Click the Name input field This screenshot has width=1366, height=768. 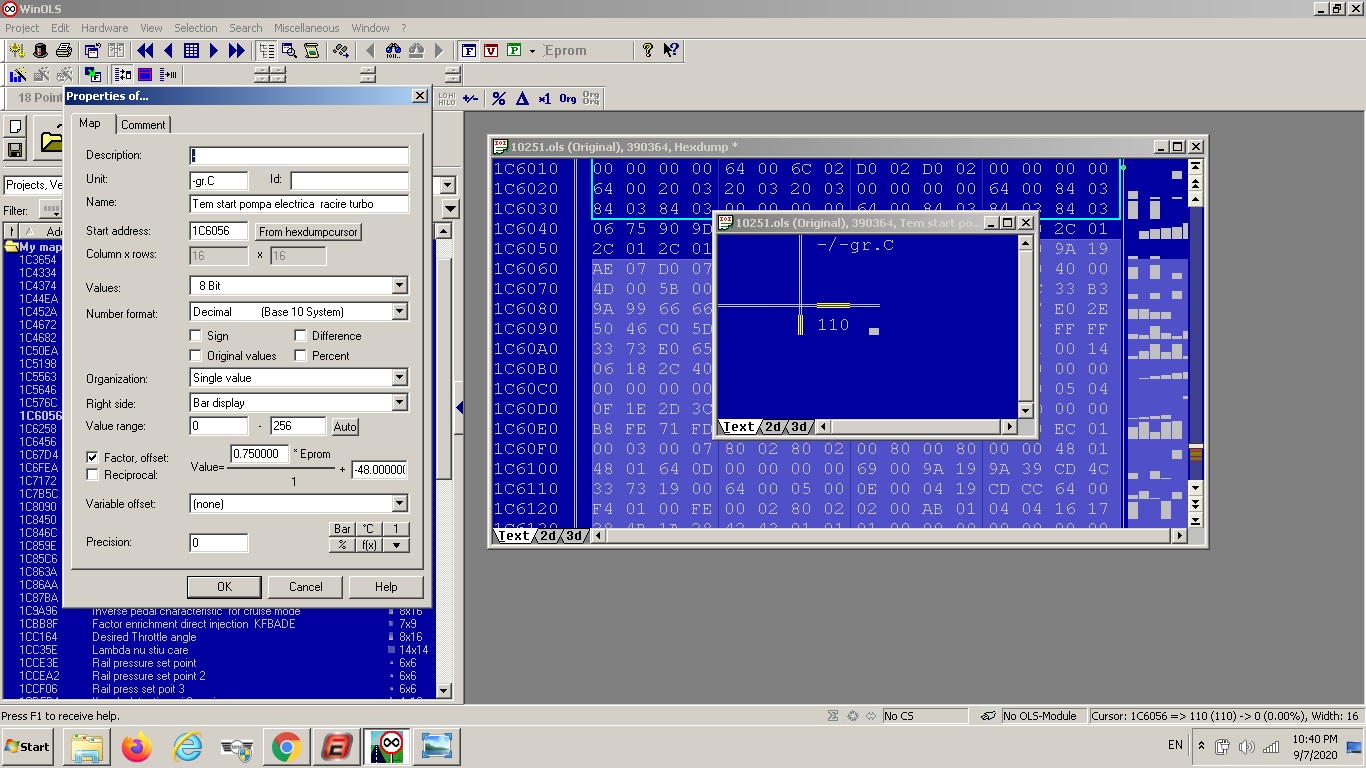point(298,204)
